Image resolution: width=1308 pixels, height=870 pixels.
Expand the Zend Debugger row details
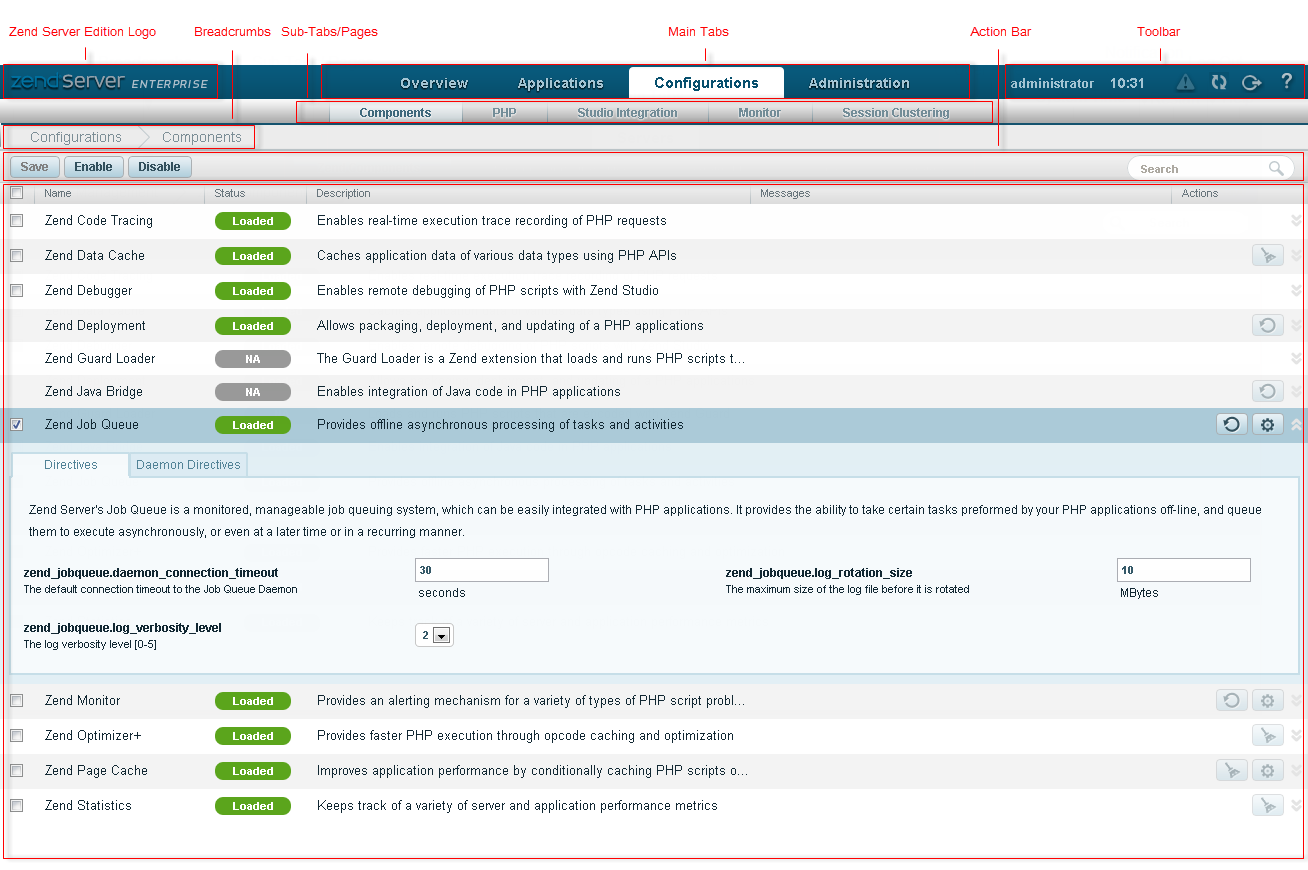pos(1297,291)
